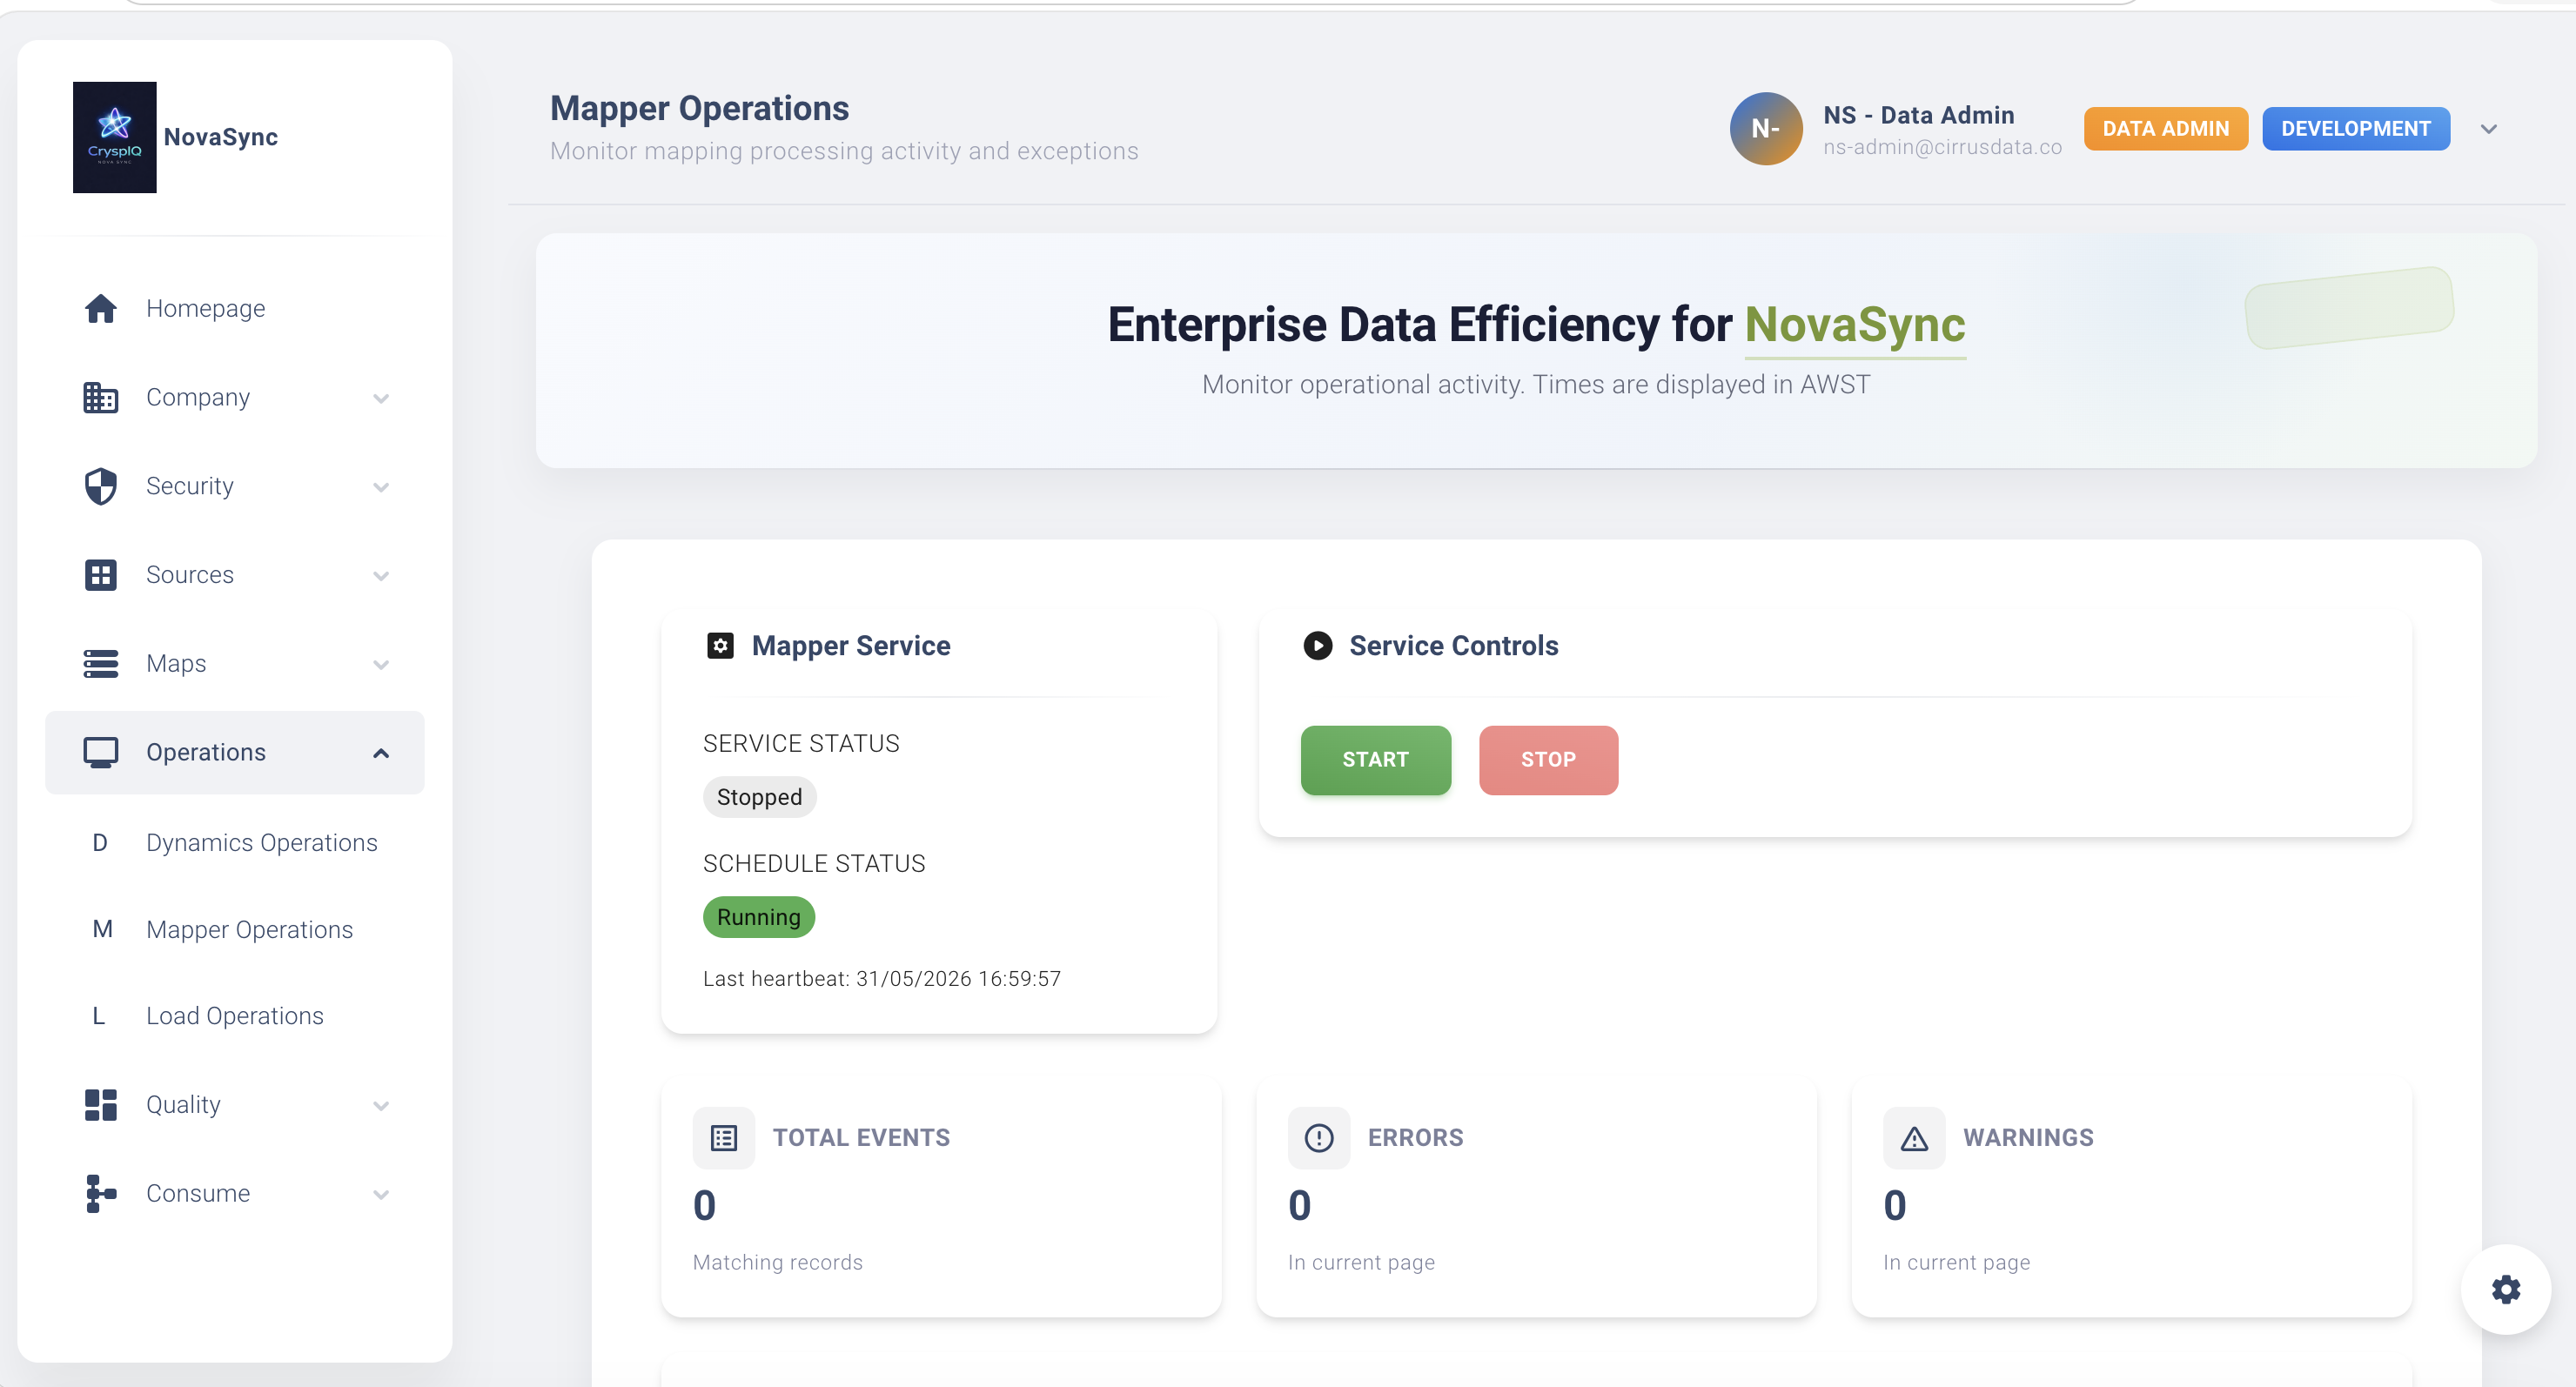Click the M letter icon for Mapper Operations
Screen dimensions: 2576x1387
[102, 929]
